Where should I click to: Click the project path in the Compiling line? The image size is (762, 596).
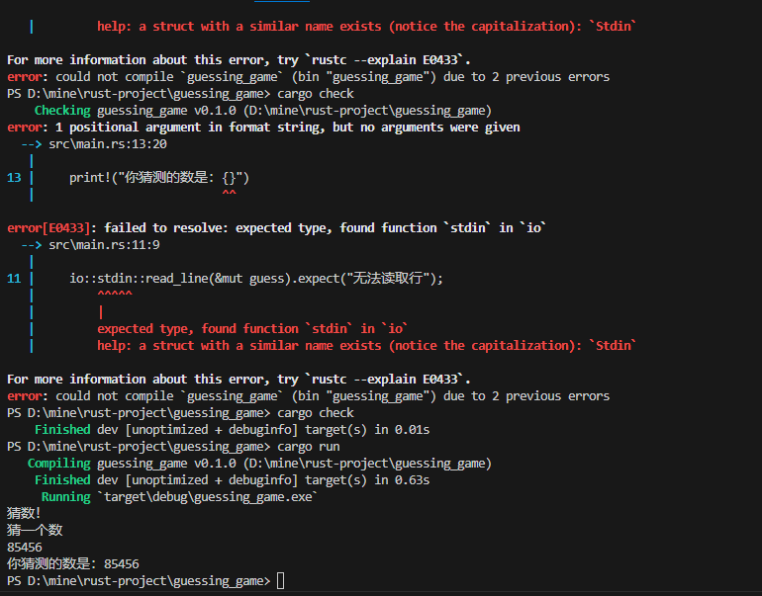(x=367, y=463)
